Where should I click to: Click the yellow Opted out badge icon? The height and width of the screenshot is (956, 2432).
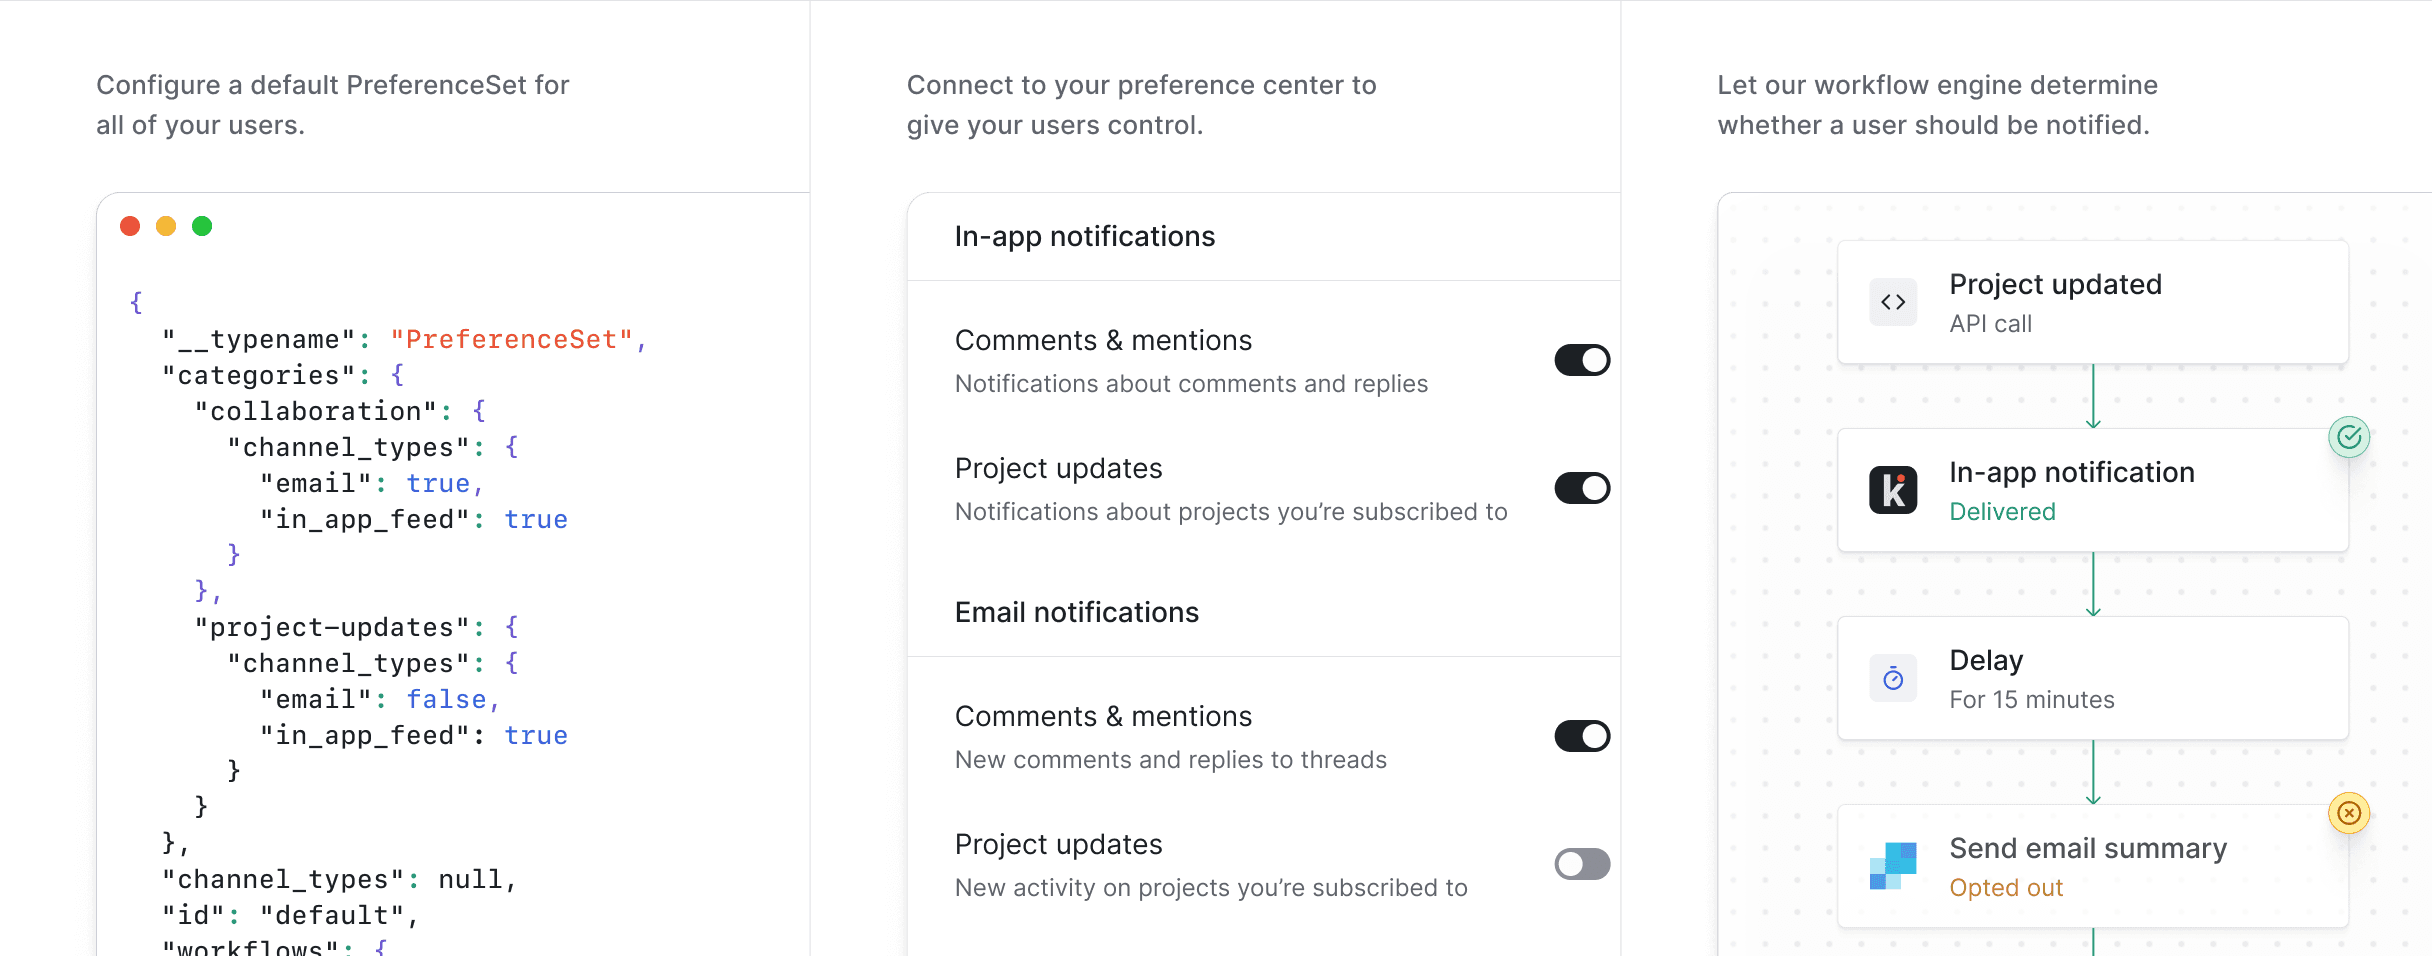point(2350,813)
